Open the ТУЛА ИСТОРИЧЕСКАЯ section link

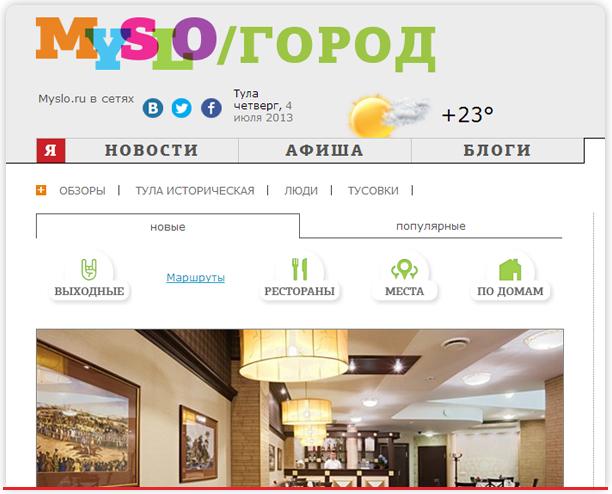pyautogui.click(x=195, y=191)
